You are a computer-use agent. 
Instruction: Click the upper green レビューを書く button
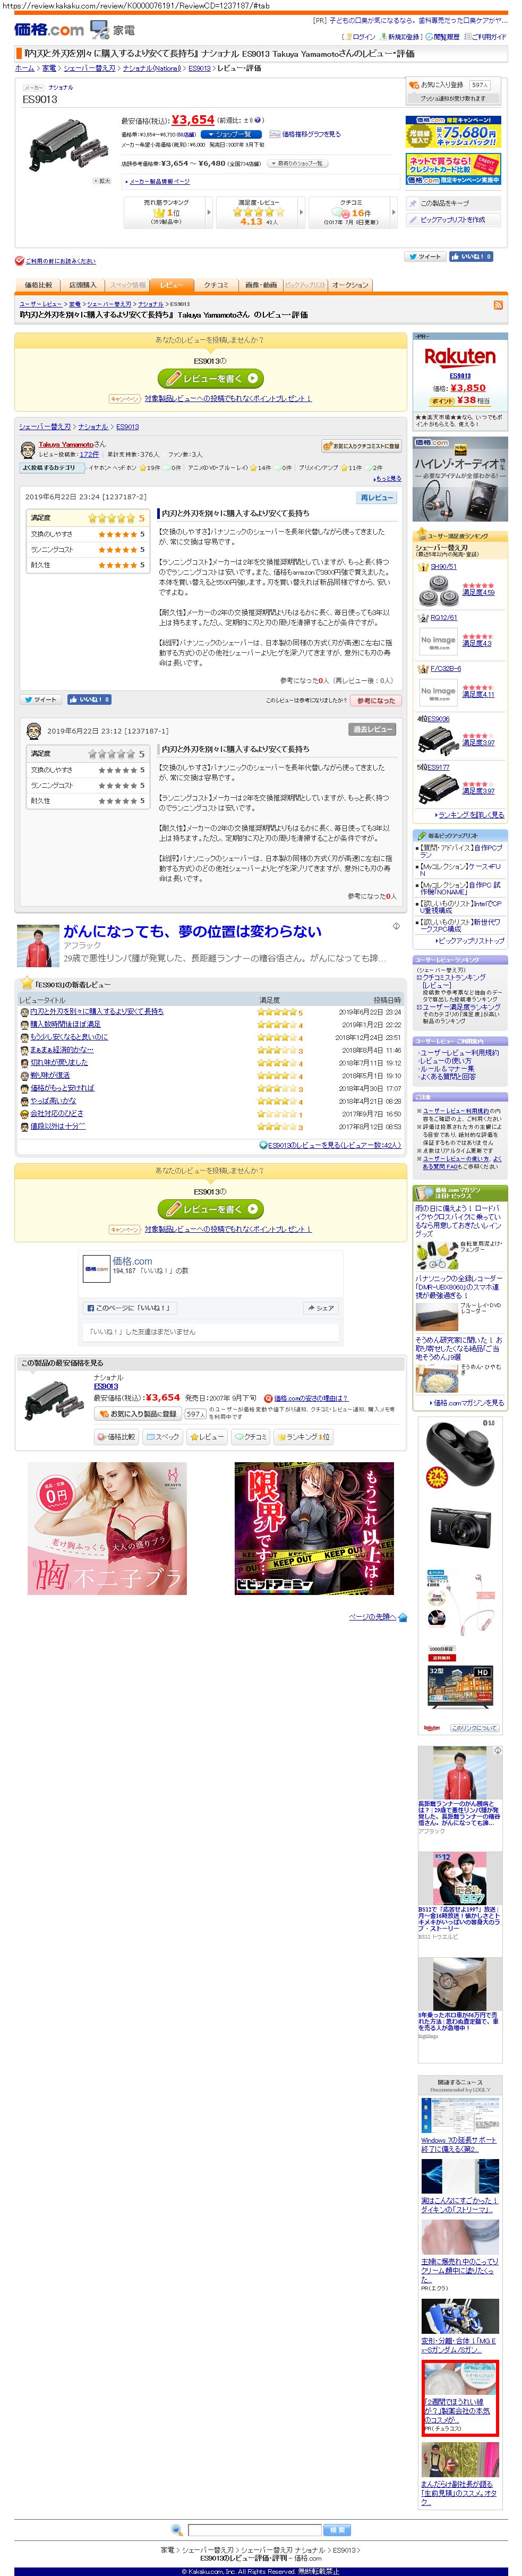210,379
